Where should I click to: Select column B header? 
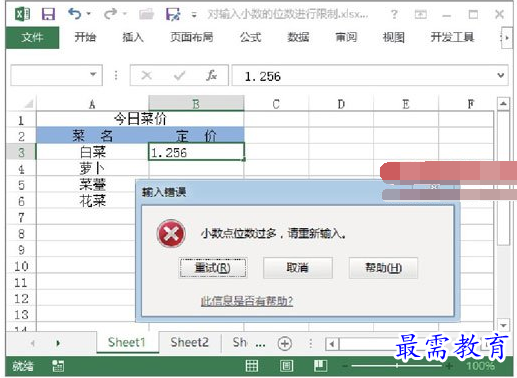196,104
